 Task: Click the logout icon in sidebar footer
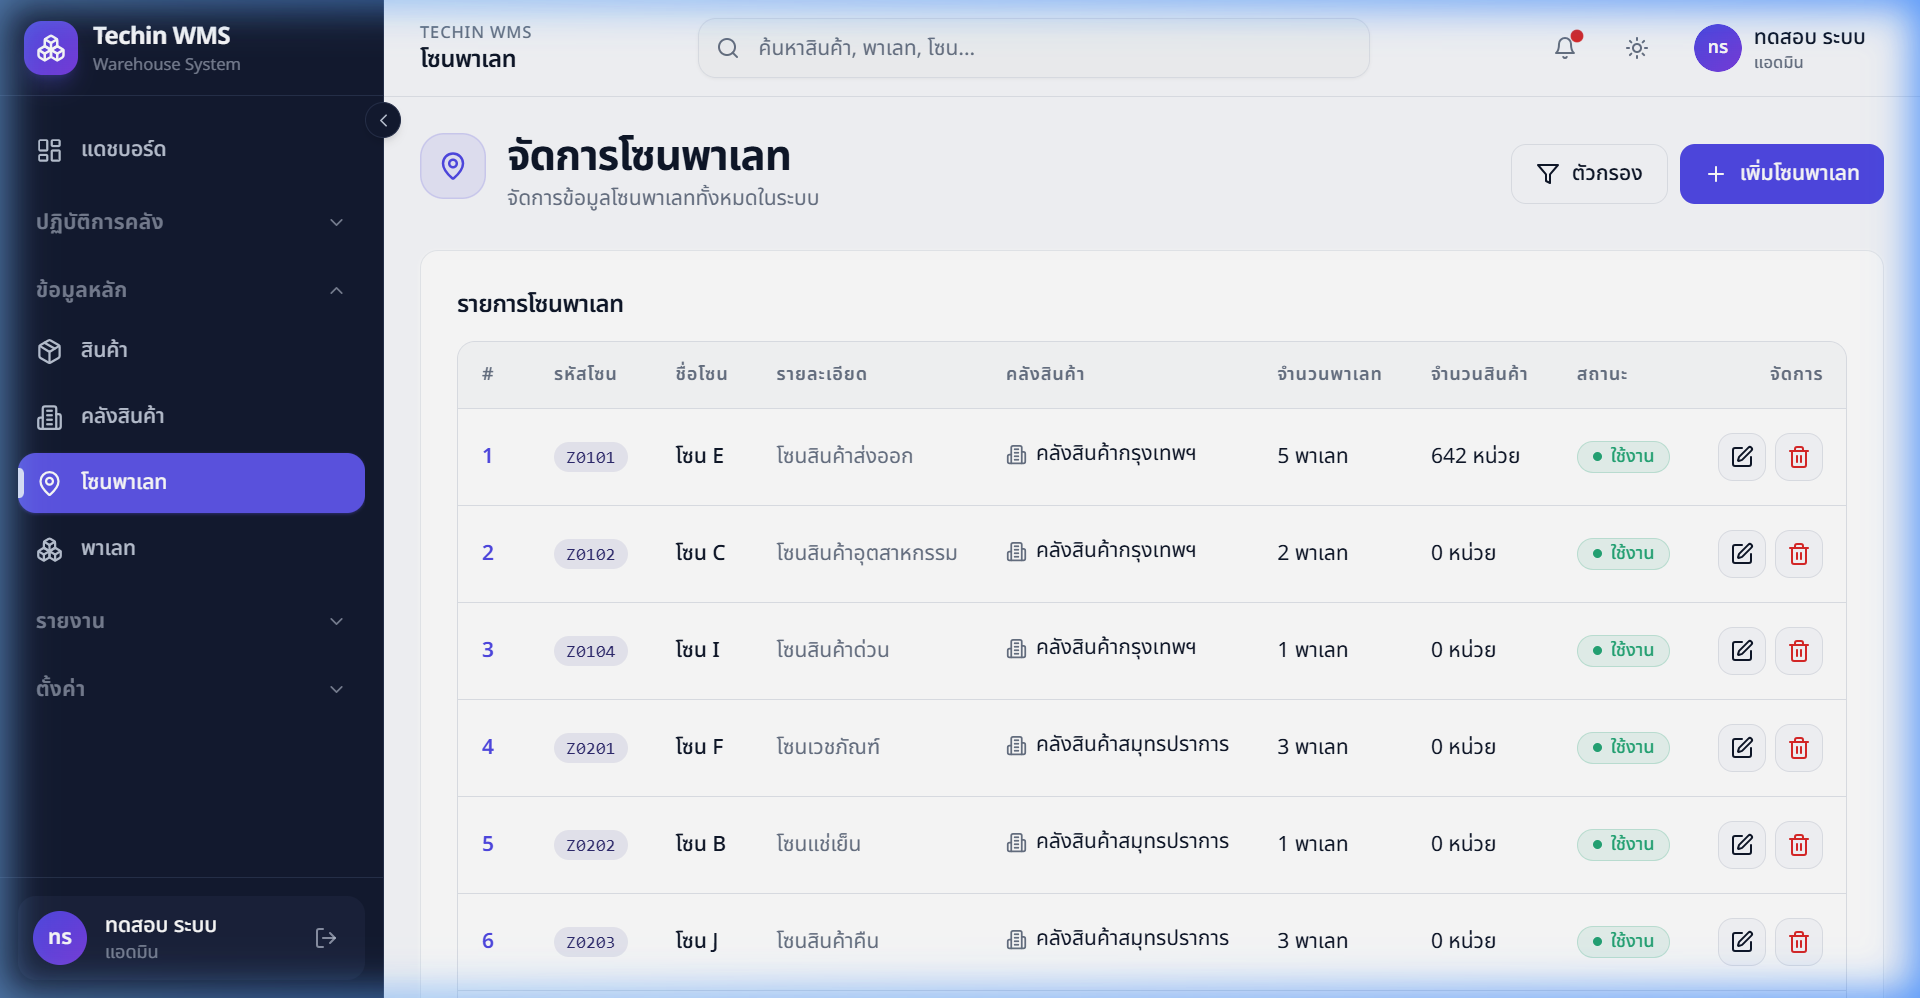tap(326, 938)
